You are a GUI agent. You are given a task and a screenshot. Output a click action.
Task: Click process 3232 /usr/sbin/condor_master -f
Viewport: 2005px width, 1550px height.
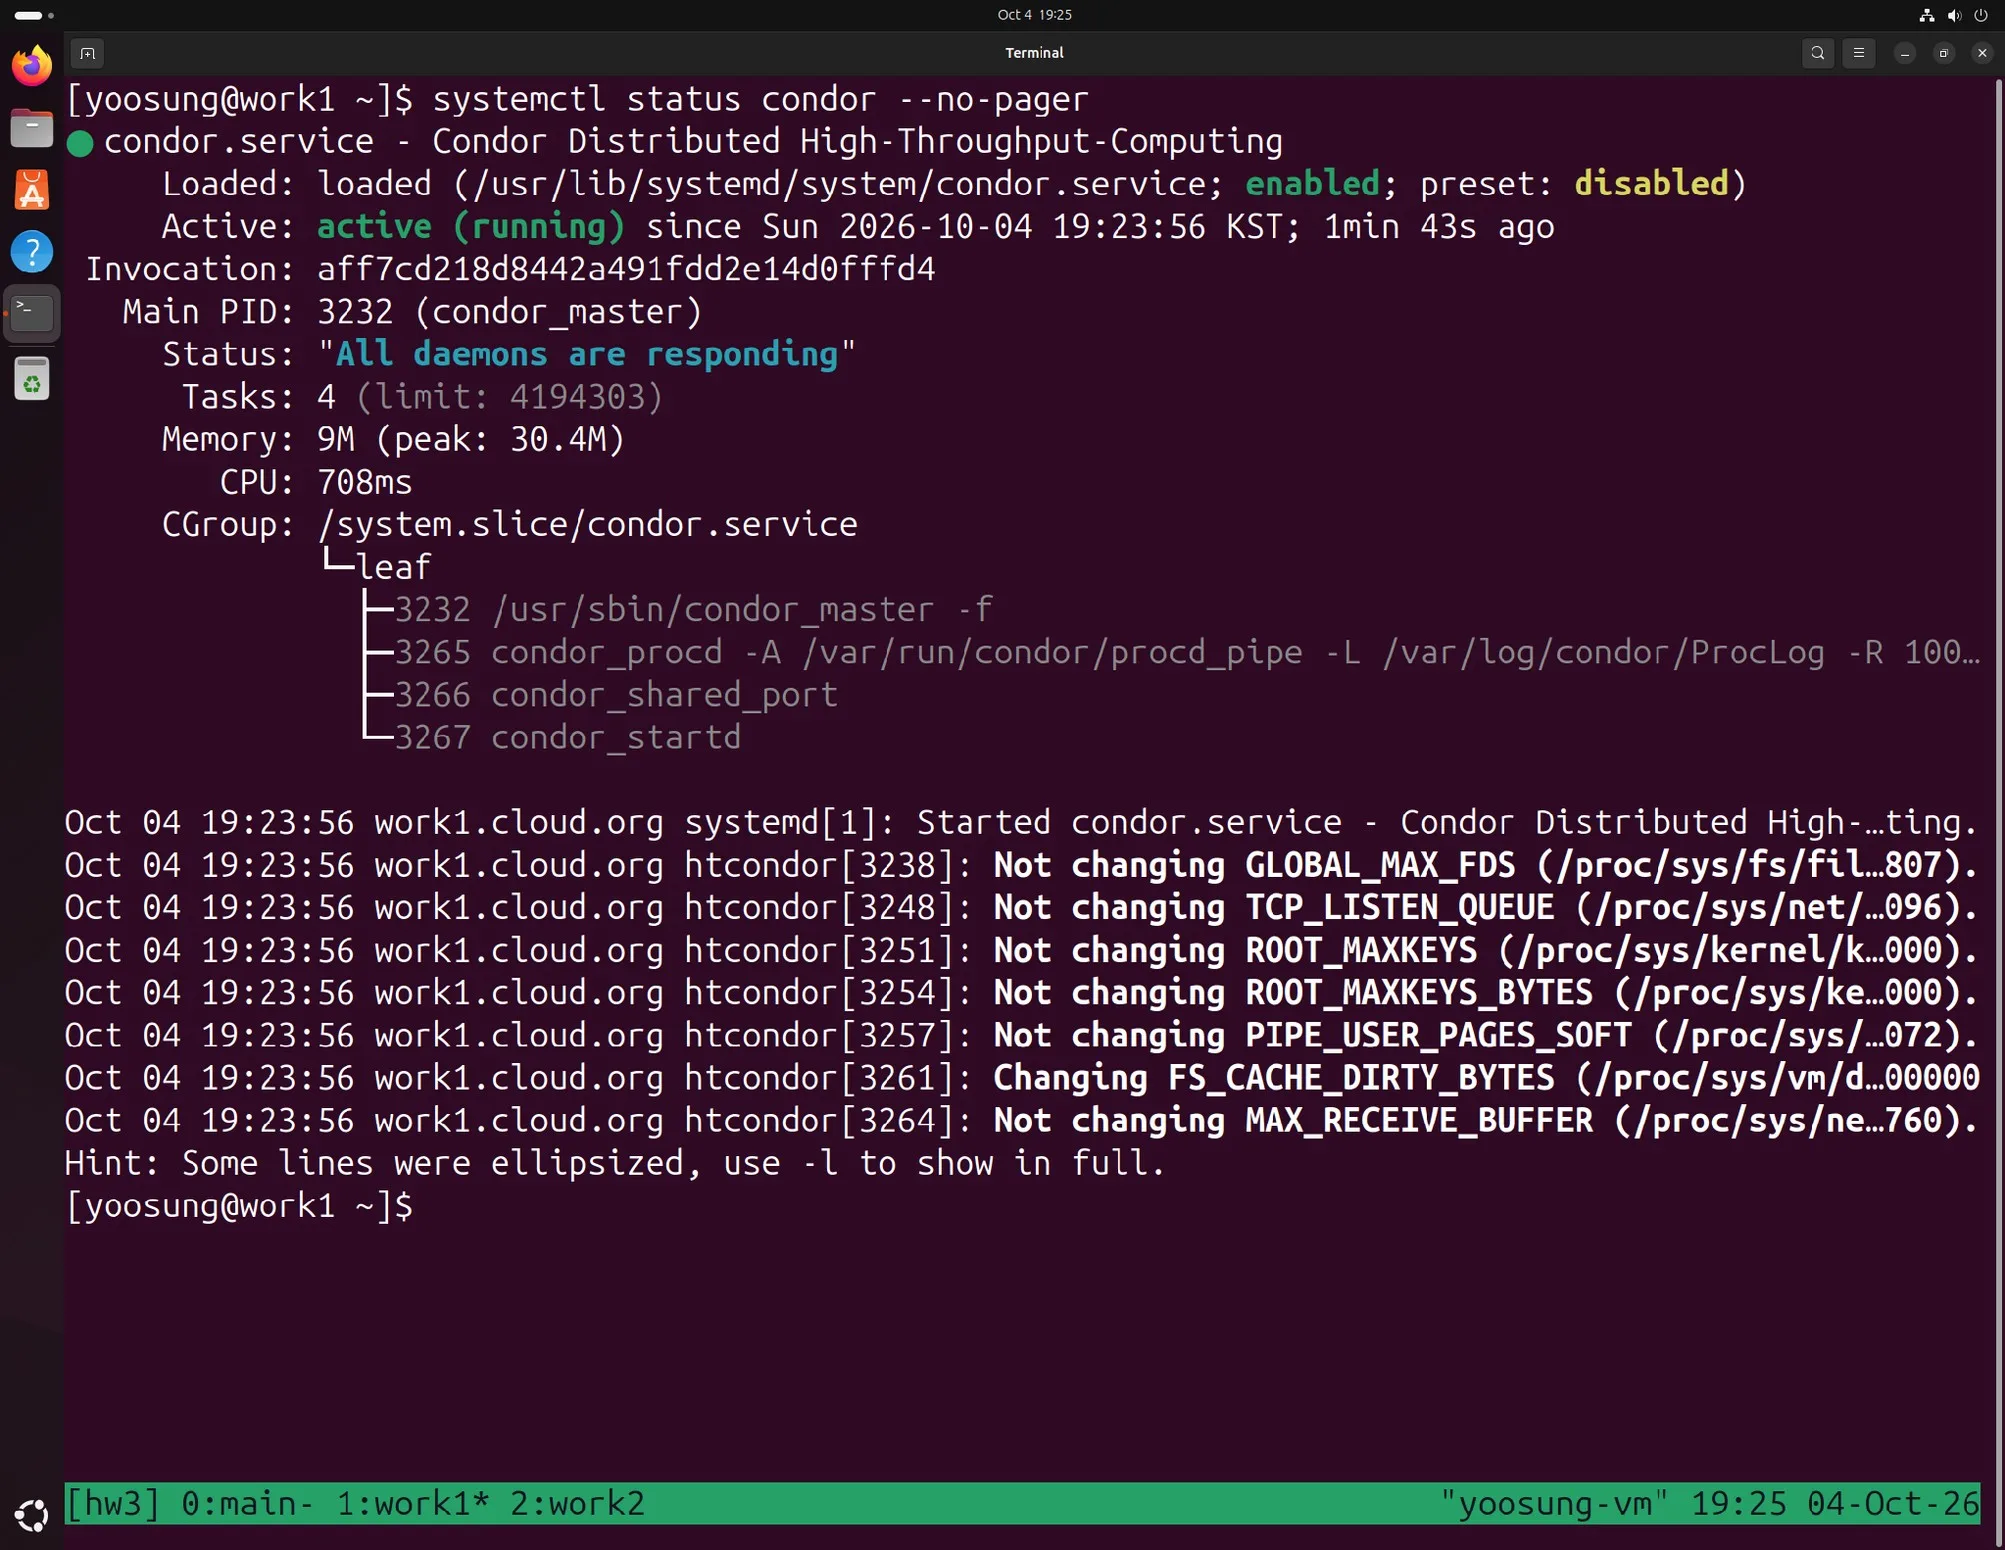click(693, 609)
